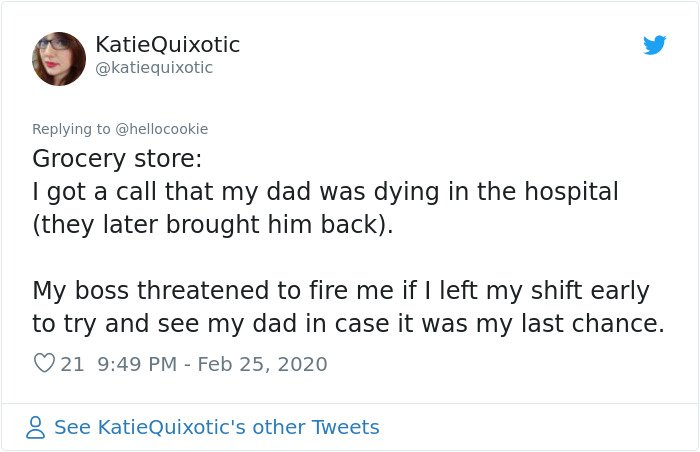Click empty footer area right of other Tweets link
The height and width of the screenshot is (452, 700).
[536, 427]
